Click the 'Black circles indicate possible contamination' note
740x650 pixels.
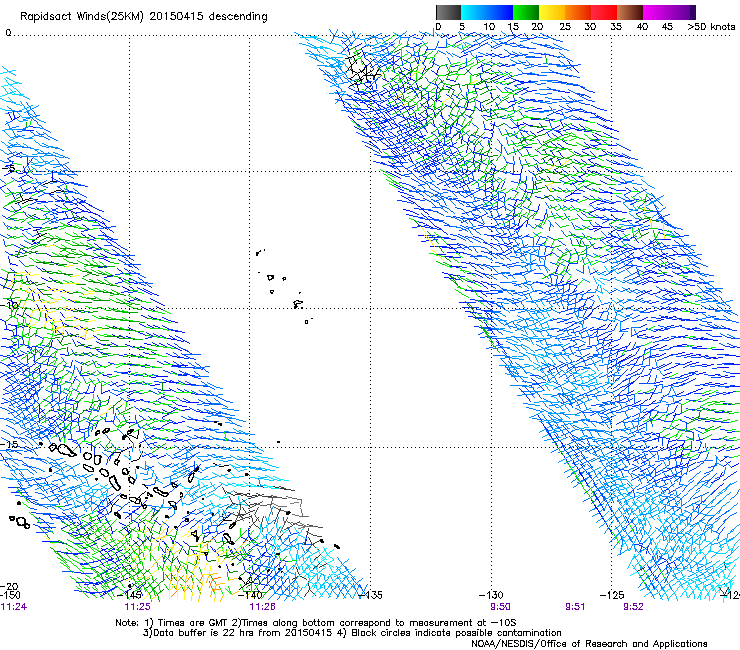click(x=456, y=633)
